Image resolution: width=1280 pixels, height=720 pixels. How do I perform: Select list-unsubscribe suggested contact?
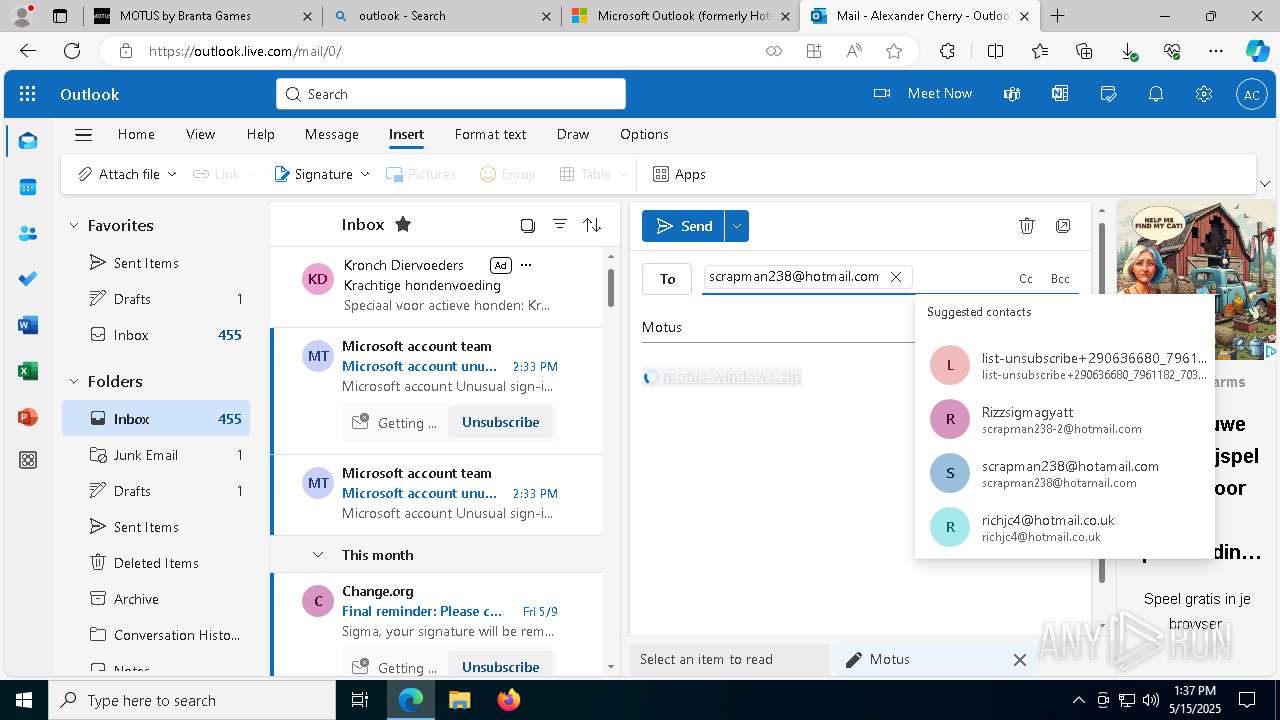pyautogui.click(x=1065, y=366)
